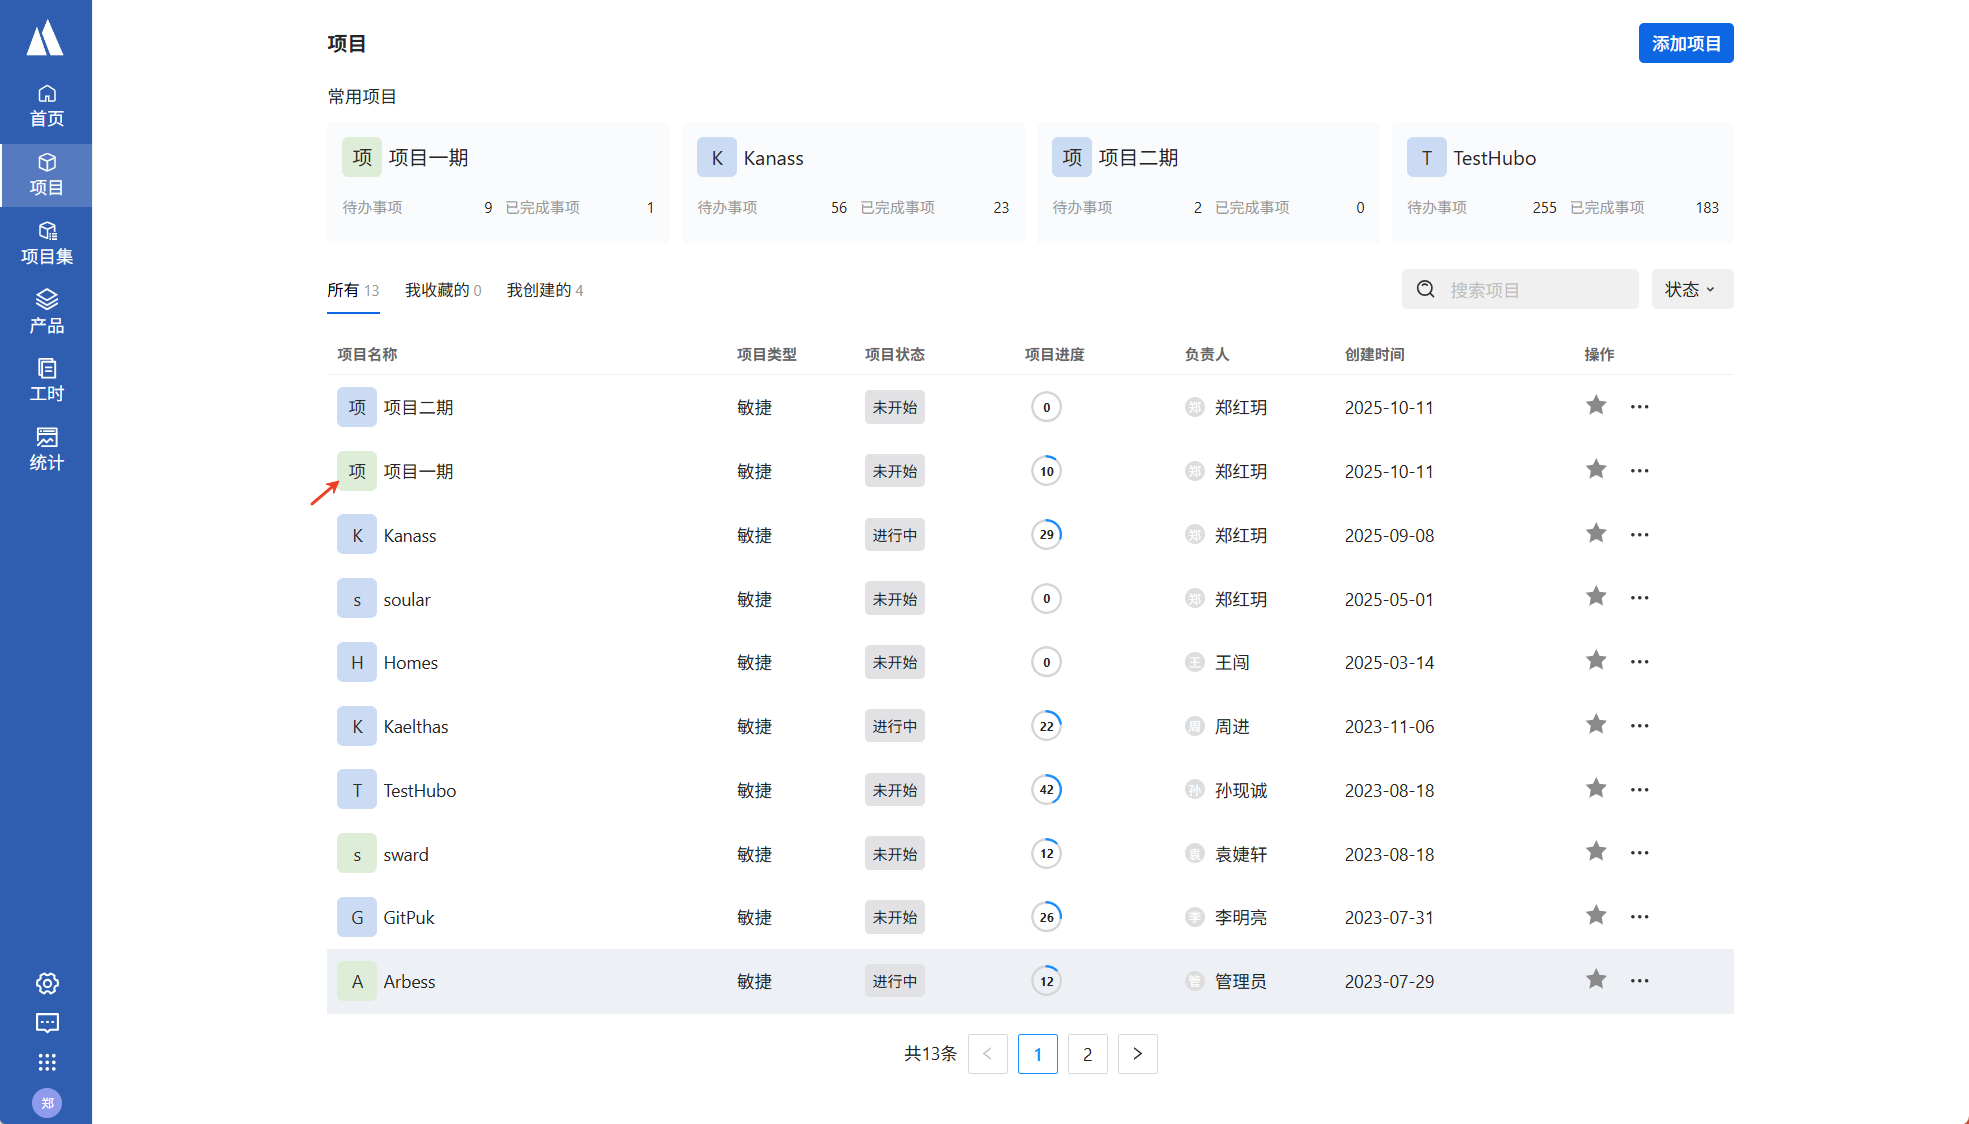
Task: Open more actions menu for Arbess
Action: pyautogui.click(x=1639, y=981)
